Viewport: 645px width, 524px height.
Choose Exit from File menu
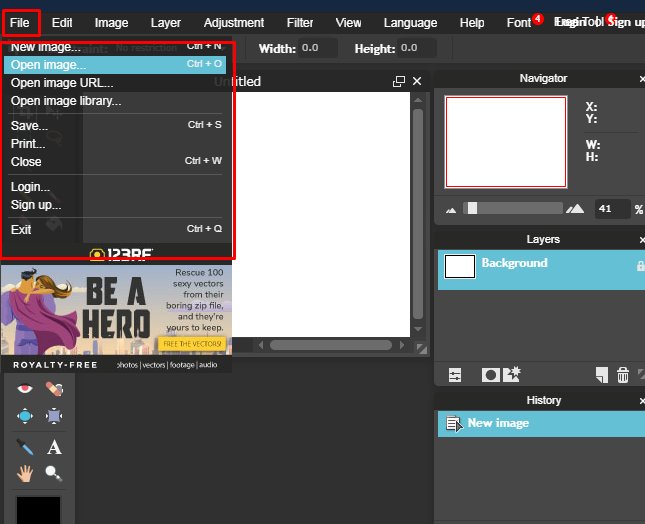(115, 230)
